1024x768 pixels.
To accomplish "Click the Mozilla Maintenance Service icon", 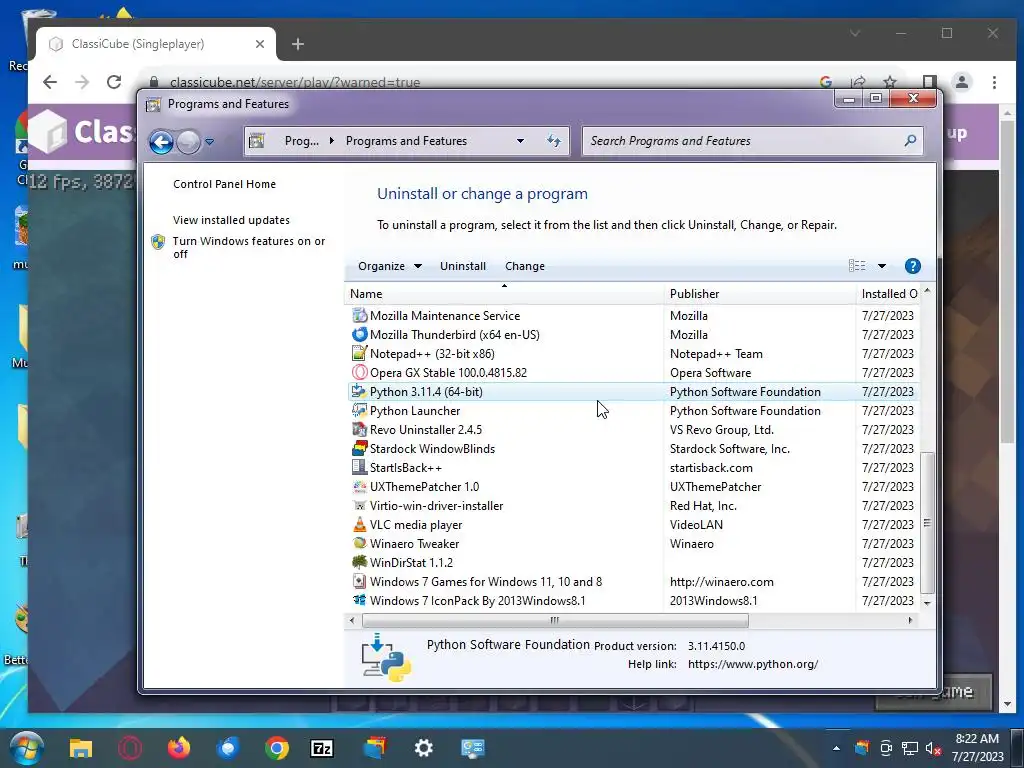I will point(359,315).
